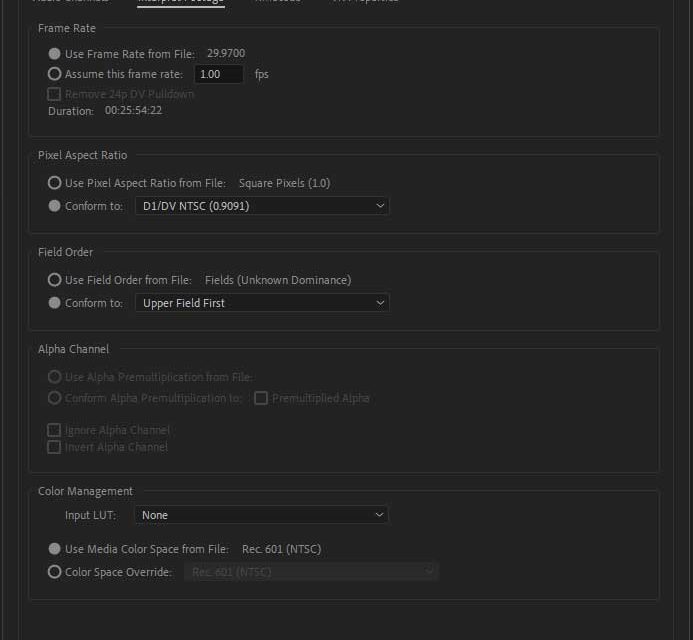Viewport: 693px width, 640px height.
Task: Select Conform Alpha Premultiplication to option
Action: click(55, 398)
